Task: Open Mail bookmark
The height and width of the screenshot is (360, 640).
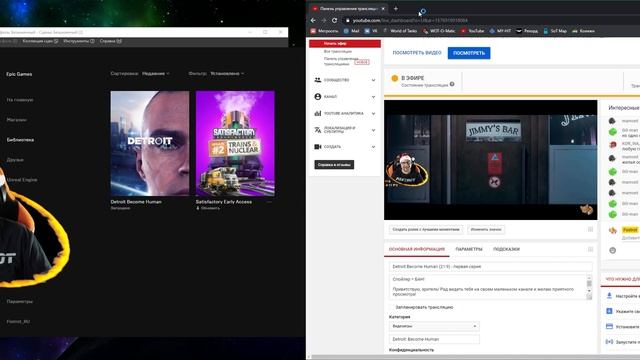Action: click(351, 31)
